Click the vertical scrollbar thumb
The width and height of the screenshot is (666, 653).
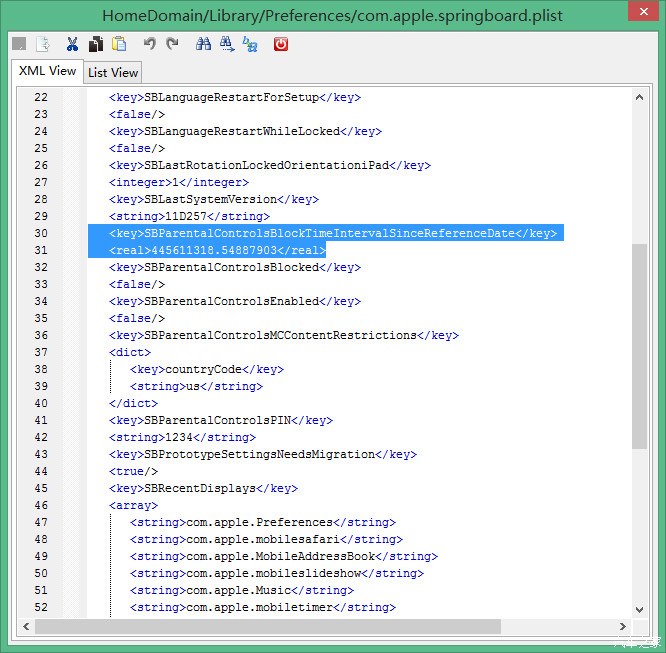click(x=640, y=345)
